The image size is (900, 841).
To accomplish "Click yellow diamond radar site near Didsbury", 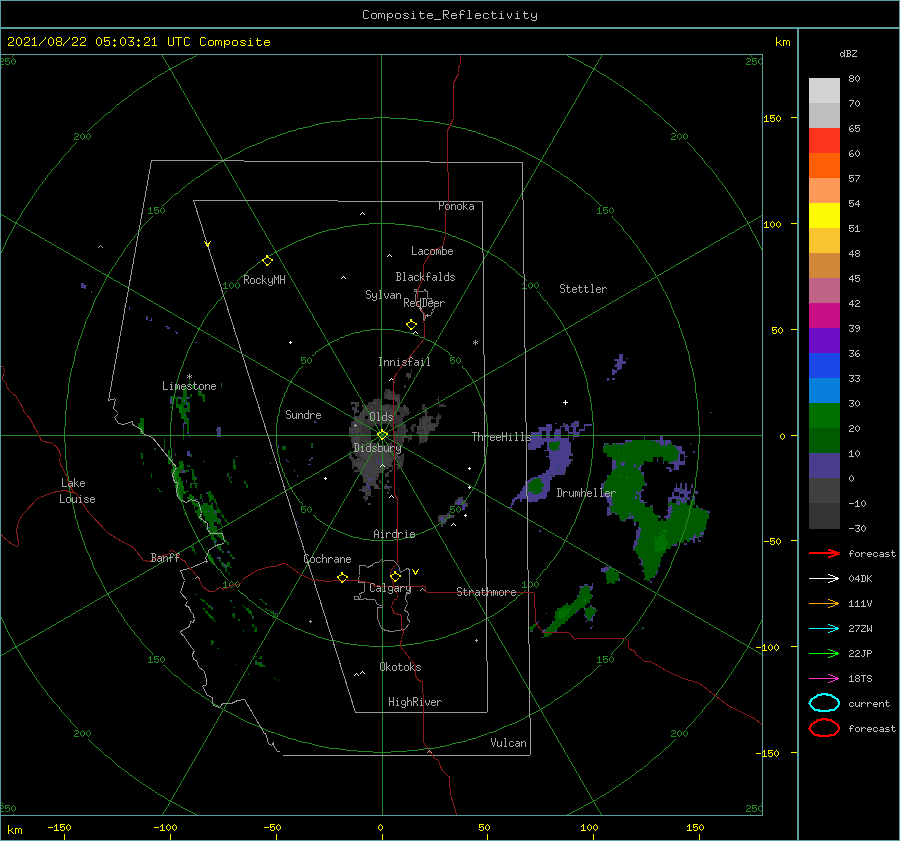I will click(382, 435).
